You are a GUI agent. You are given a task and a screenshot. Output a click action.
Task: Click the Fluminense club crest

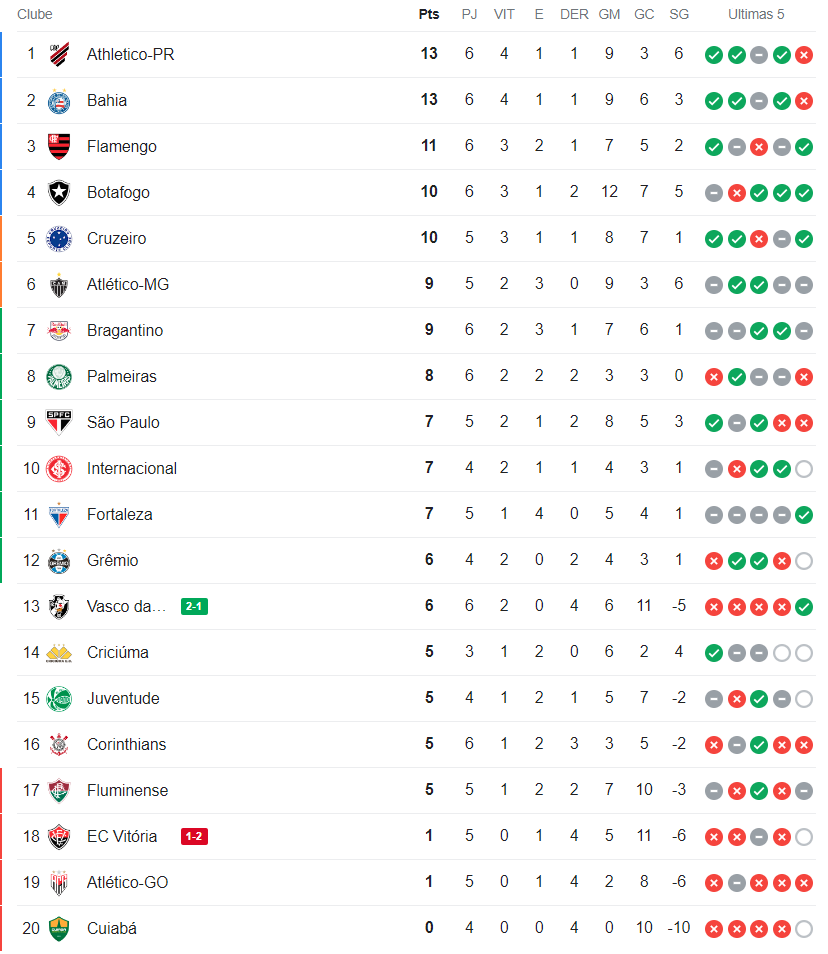(59, 790)
